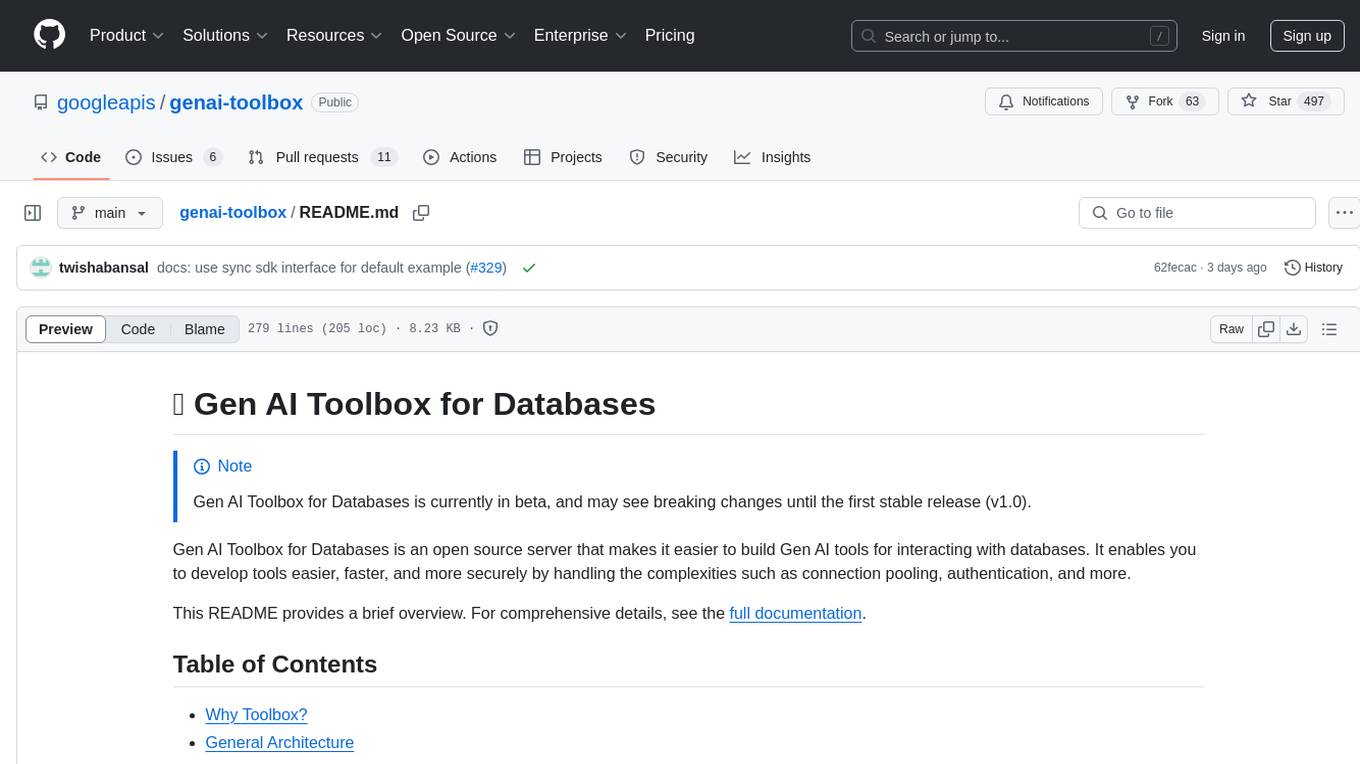This screenshot has width=1360, height=764.
Task: Switch to the Projects tab
Action: pyautogui.click(x=563, y=157)
